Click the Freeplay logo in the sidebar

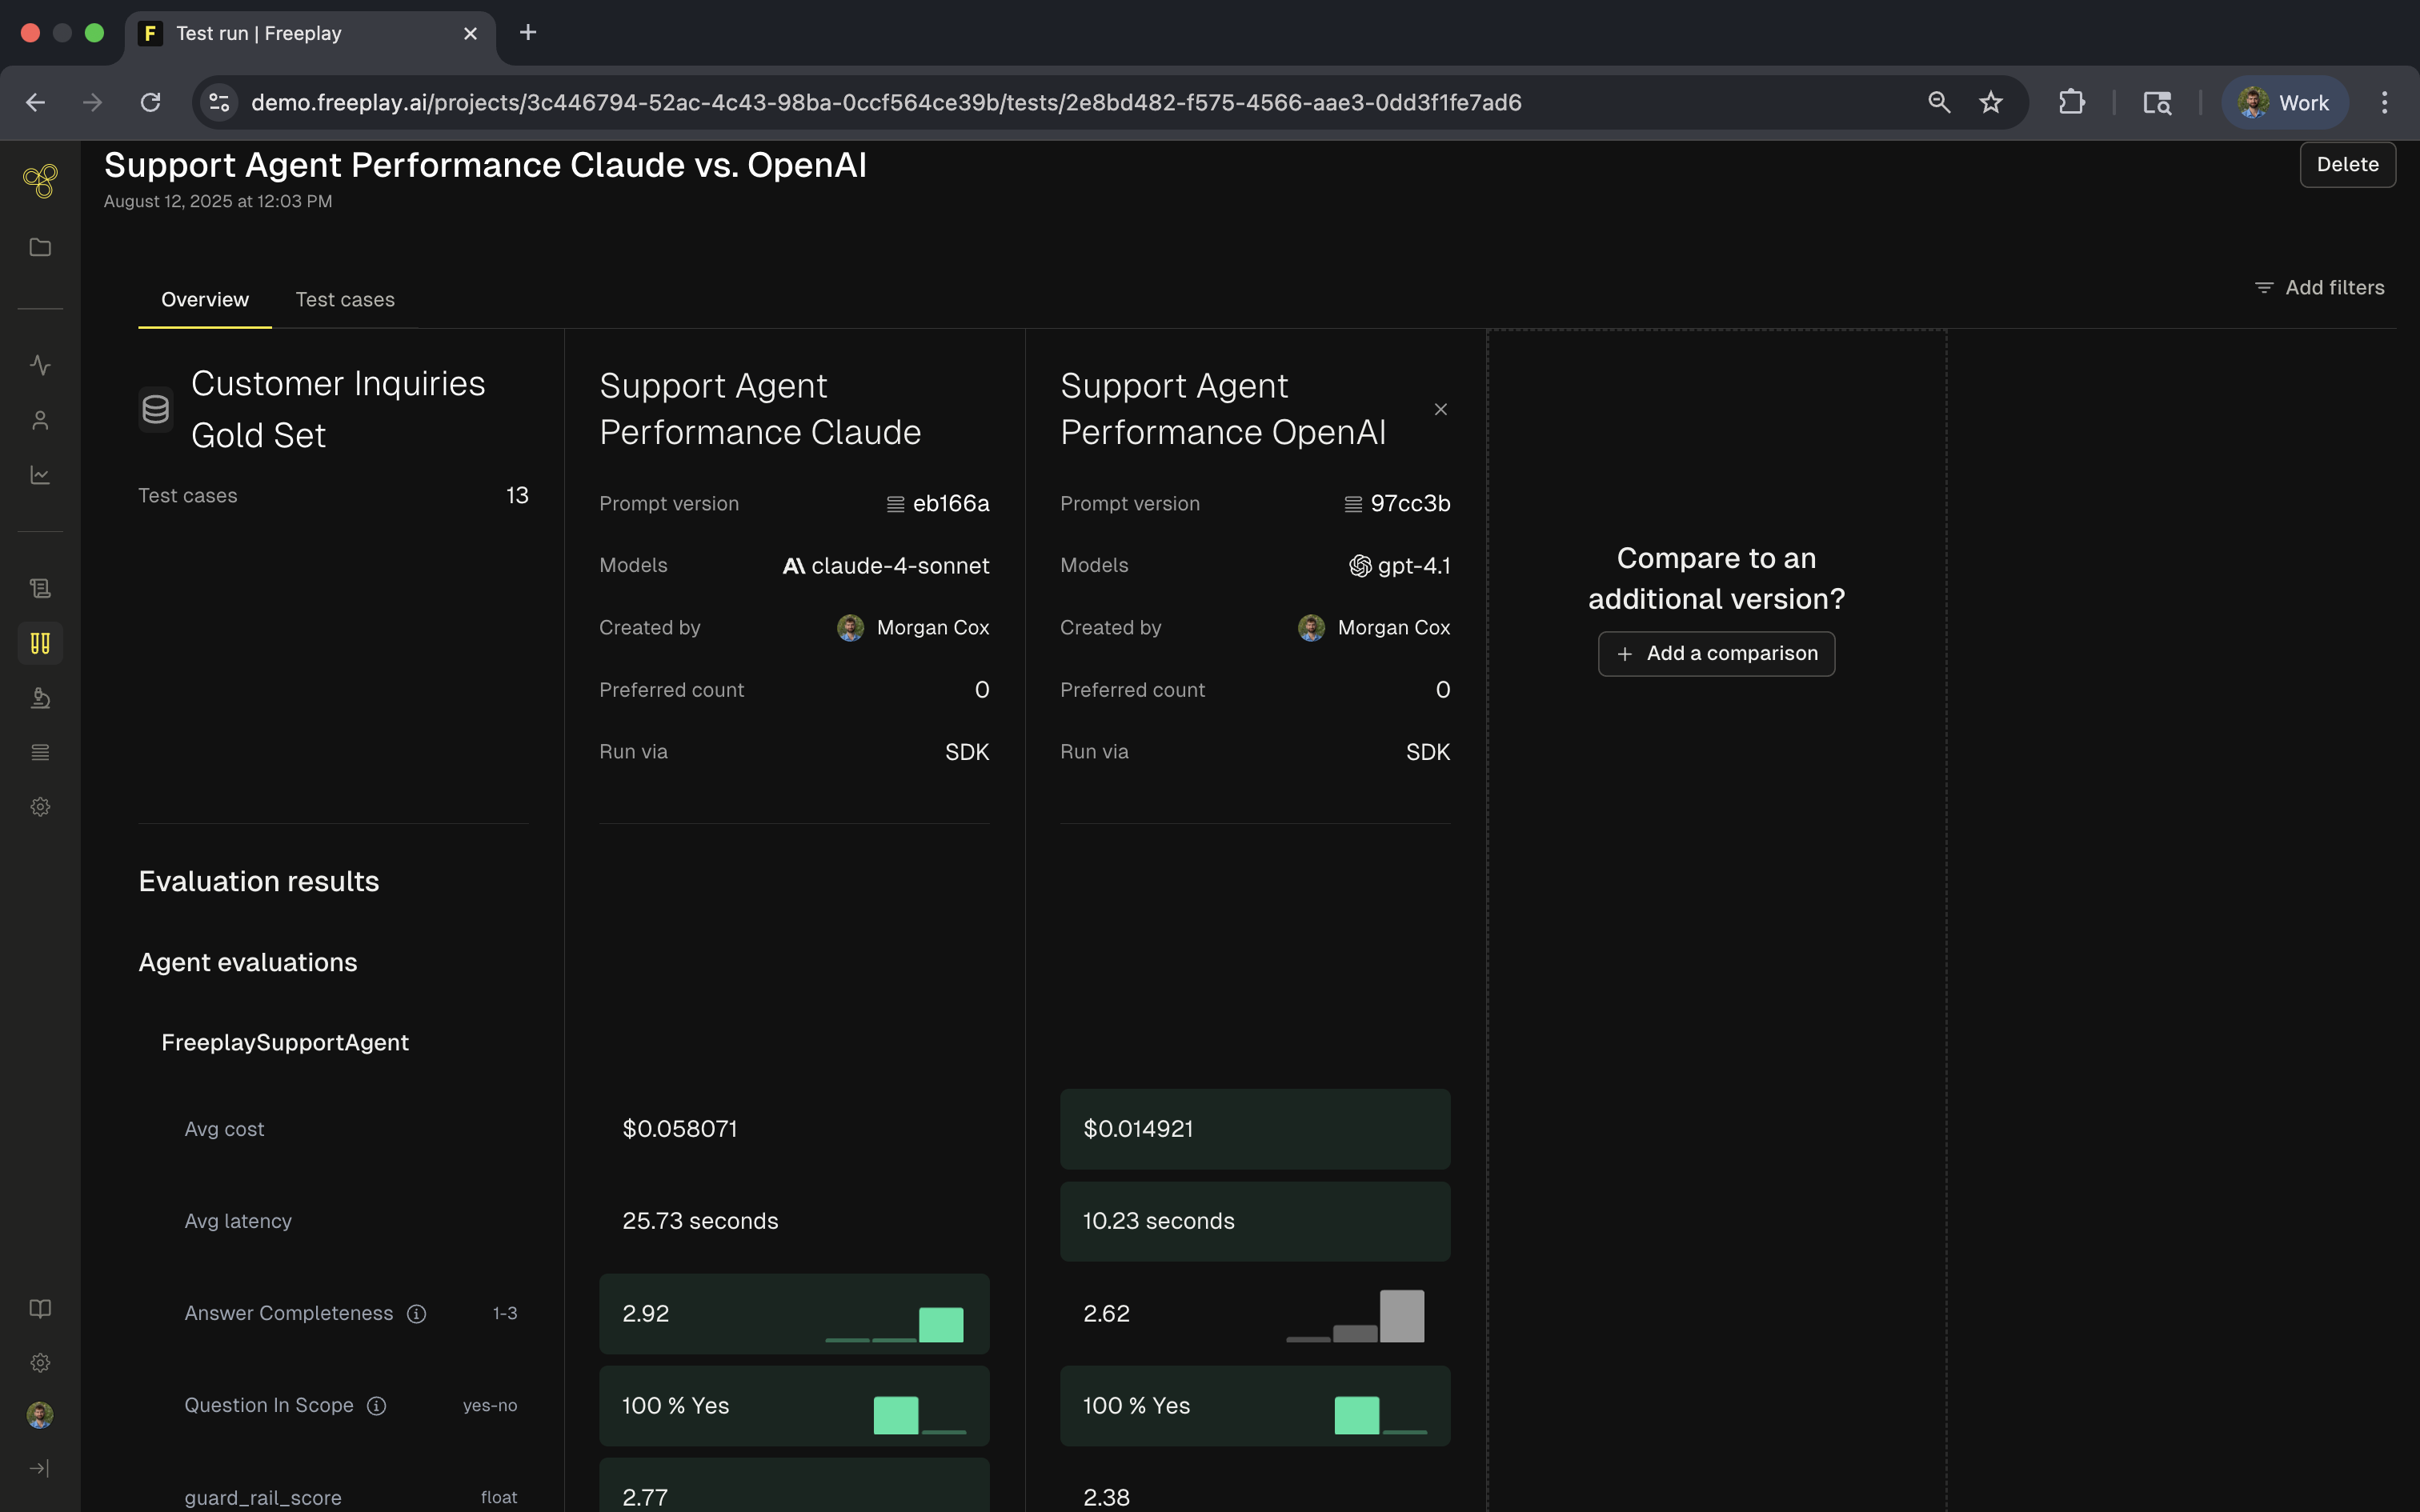40,181
